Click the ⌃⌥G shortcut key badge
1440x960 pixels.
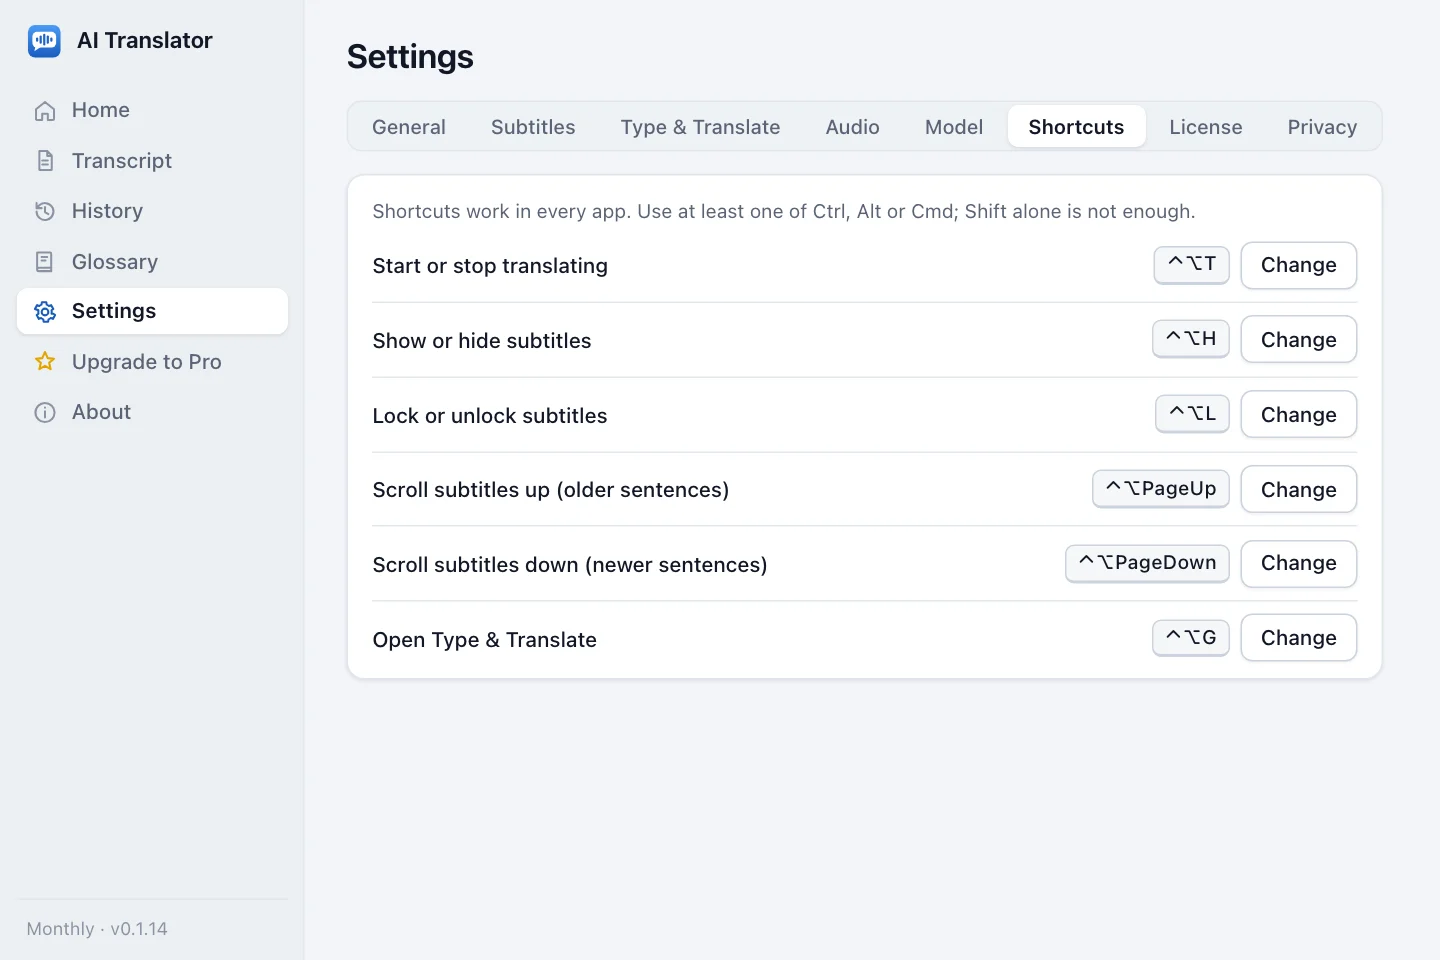tap(1190, 637)
